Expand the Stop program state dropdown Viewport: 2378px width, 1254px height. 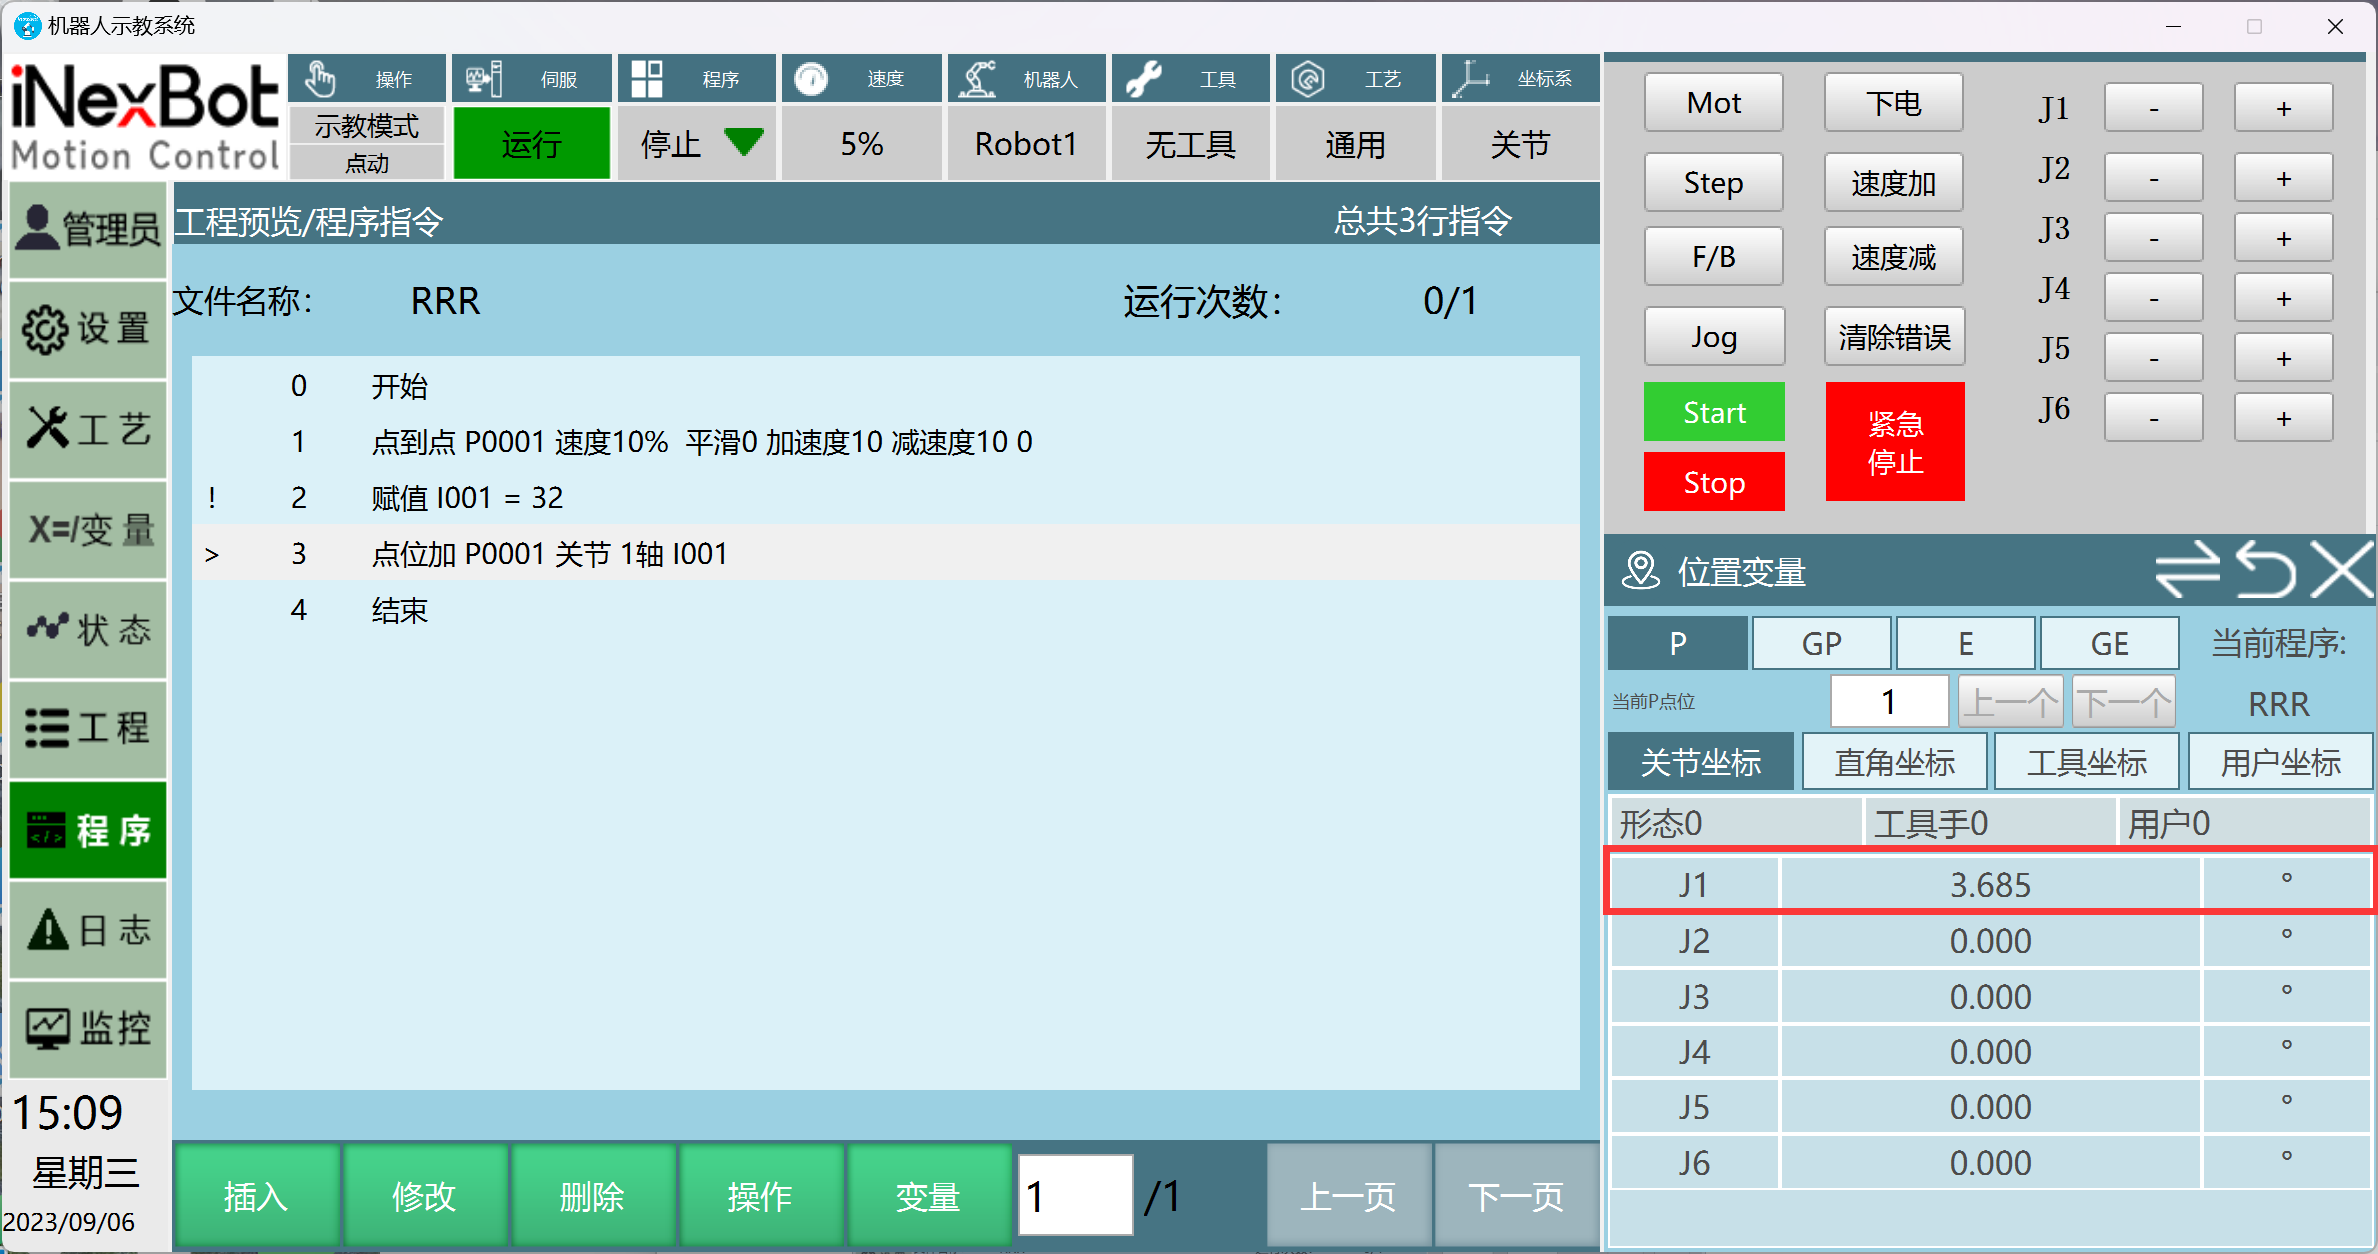[x=697, y=144]
